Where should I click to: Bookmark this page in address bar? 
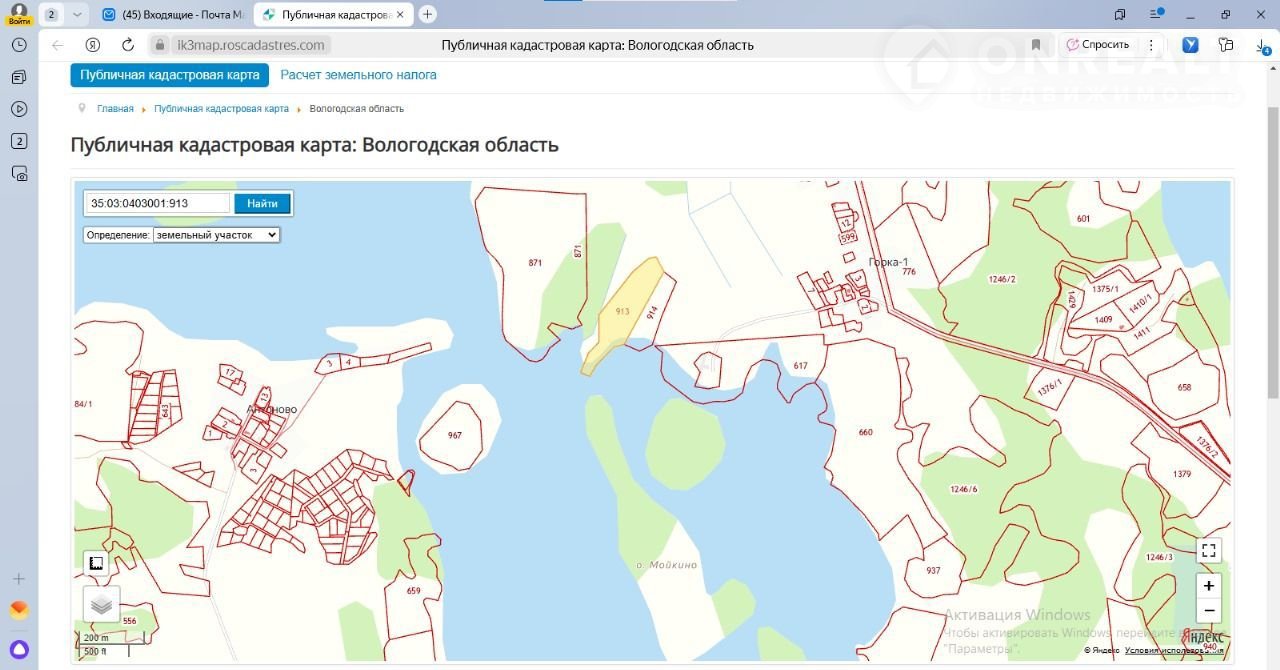[x=1036, y=45]
